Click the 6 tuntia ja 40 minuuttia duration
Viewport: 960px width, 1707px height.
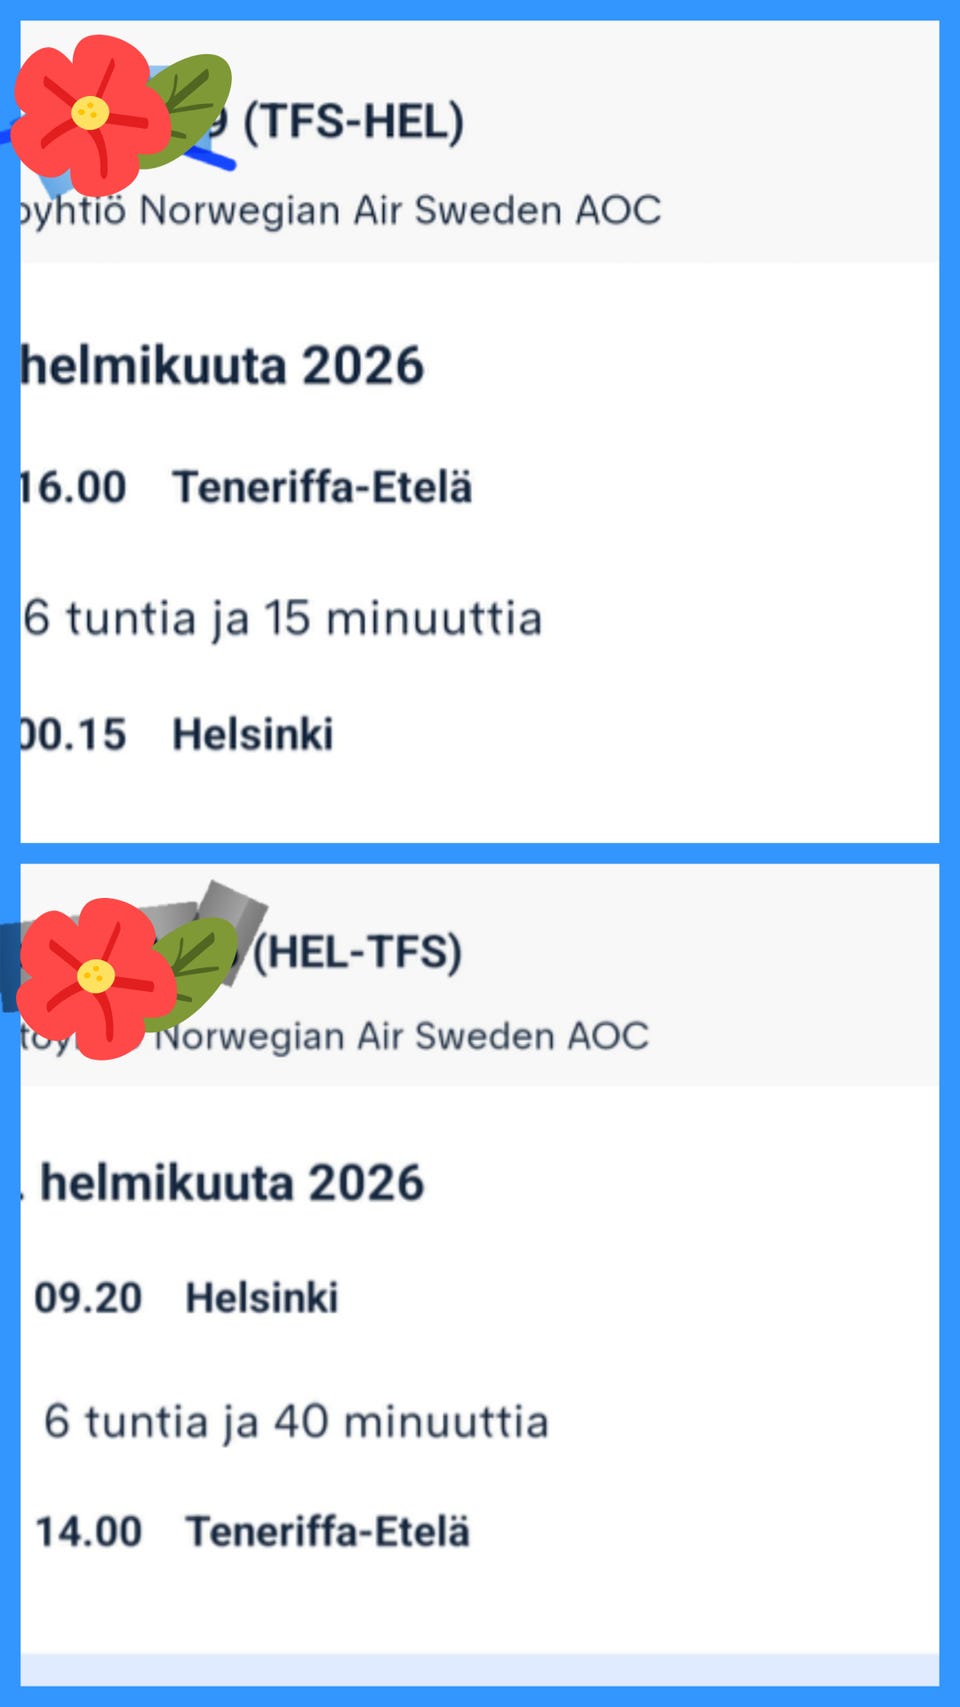point(297,1422)
